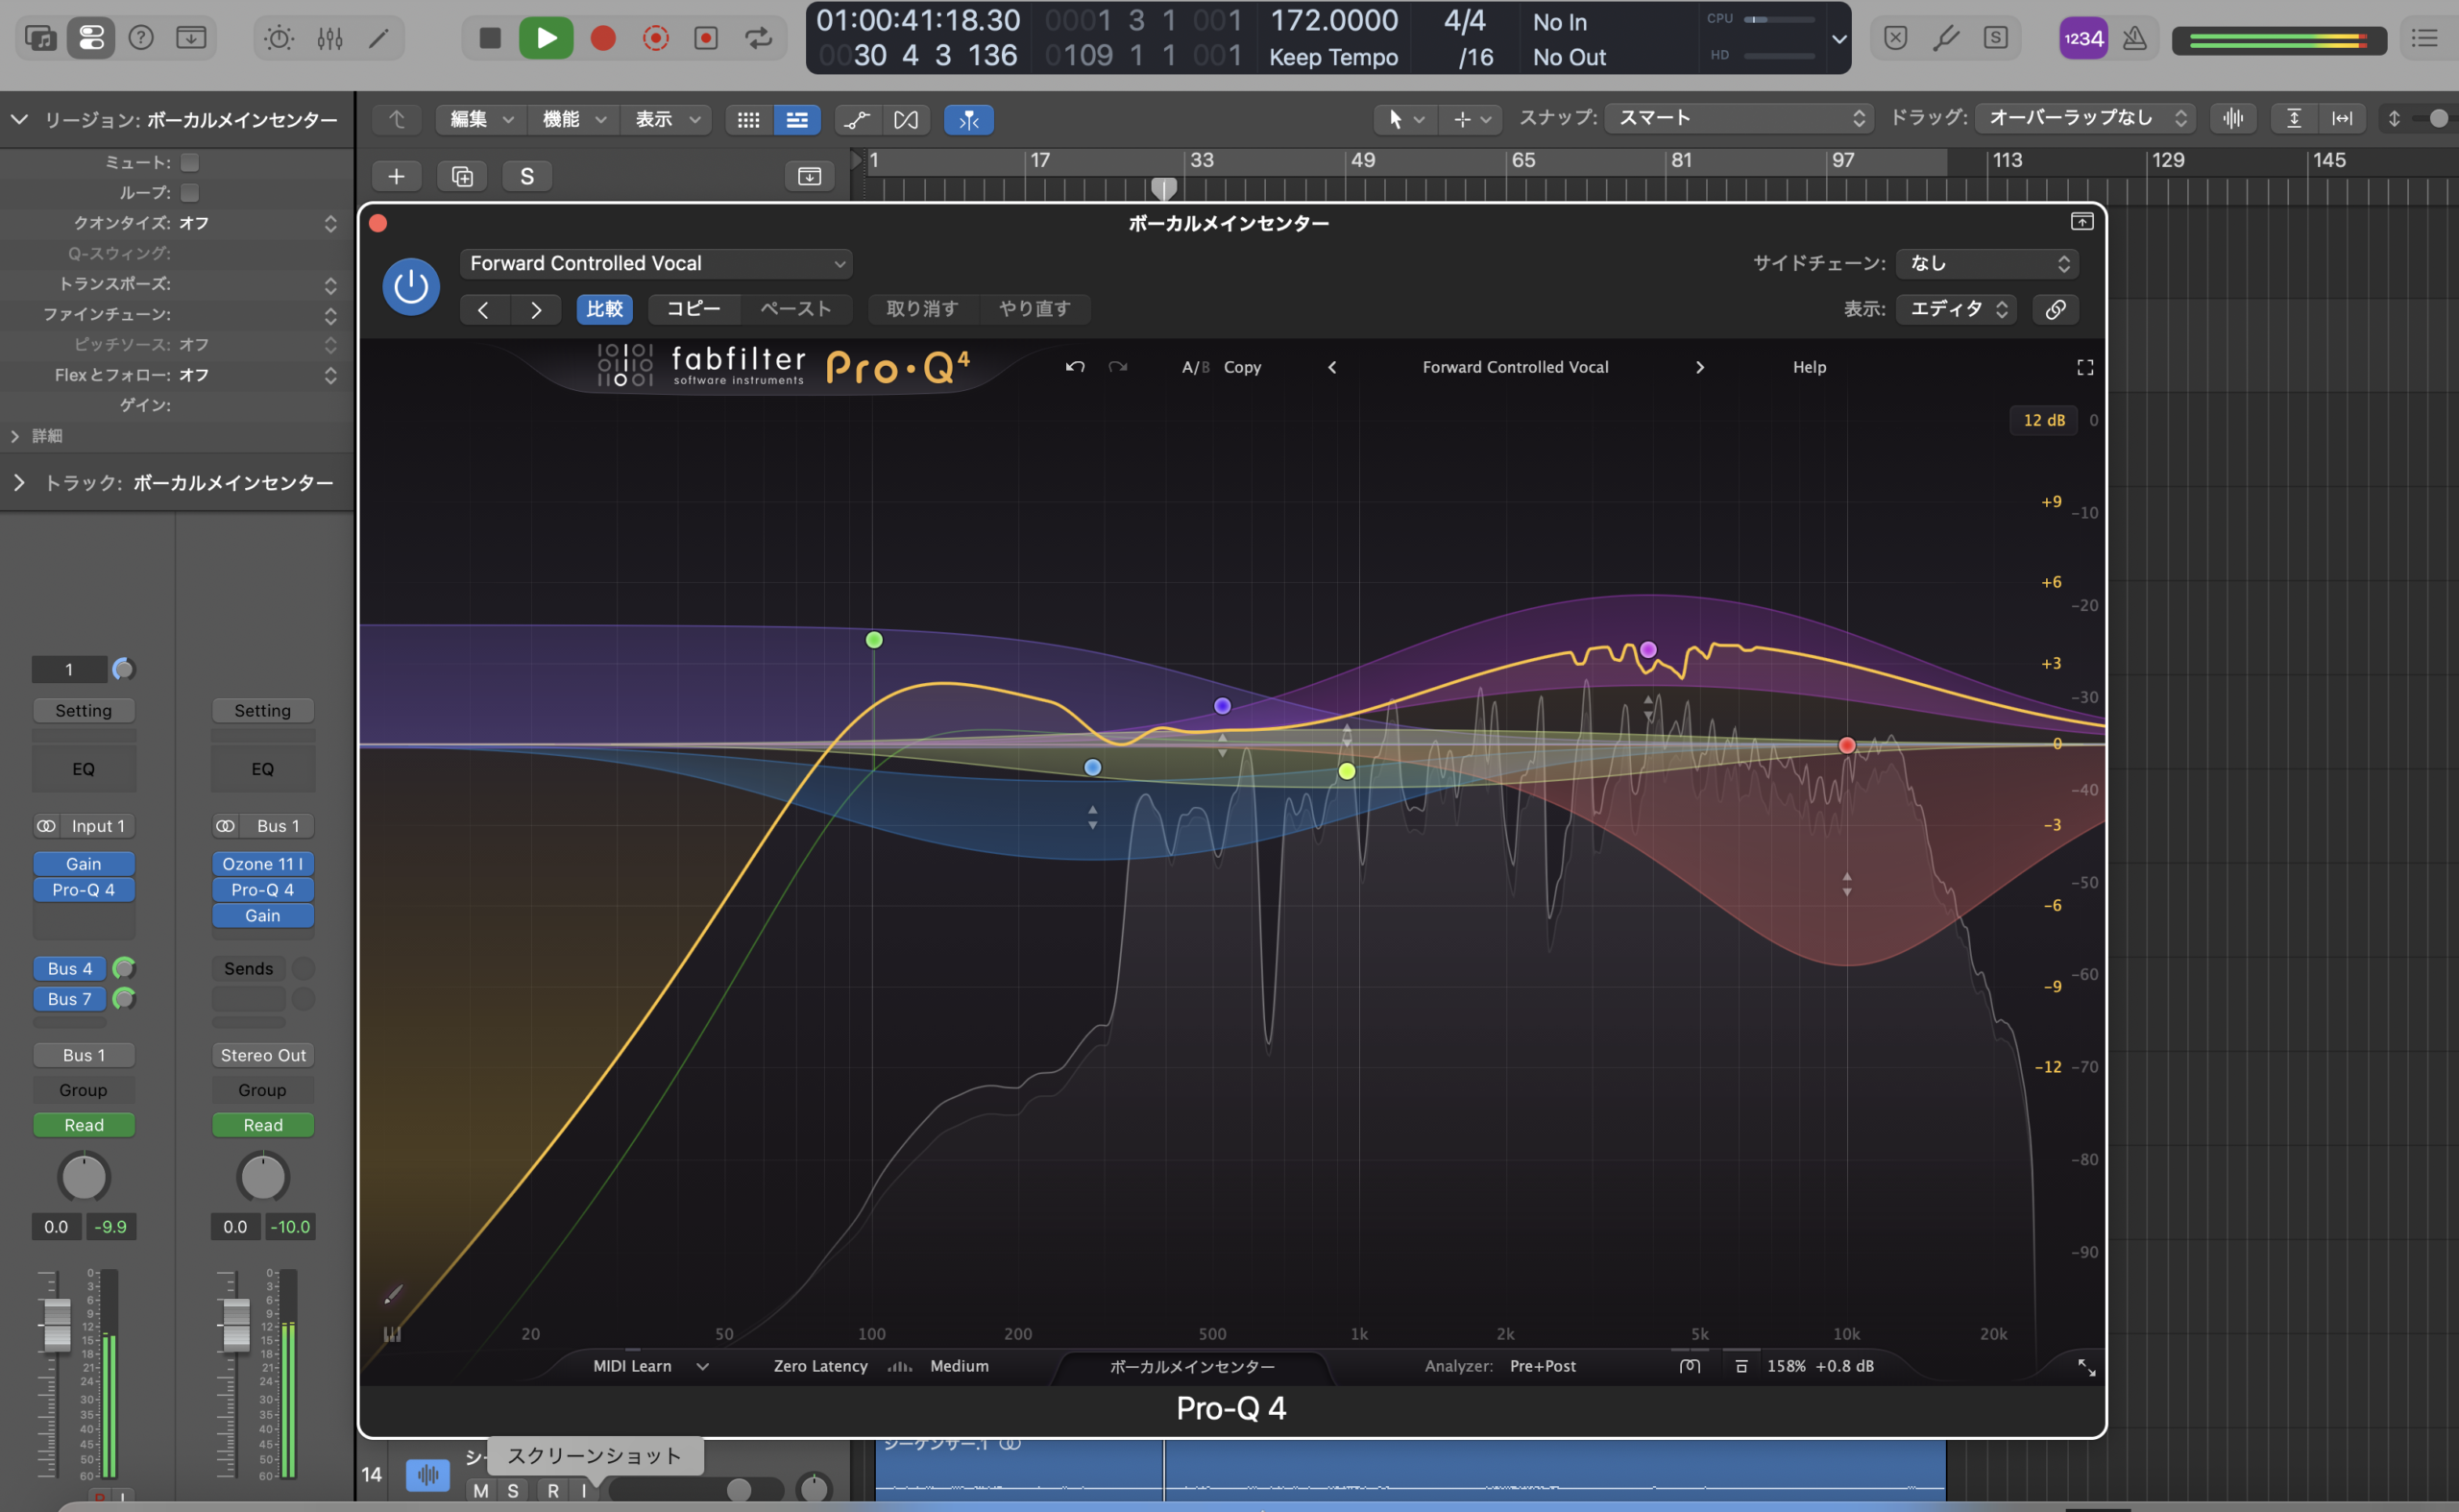This screenshot has width=2459, height=1512.
Task: Open the 表示 エディタ dropdown
Action: pos(1956,309)
